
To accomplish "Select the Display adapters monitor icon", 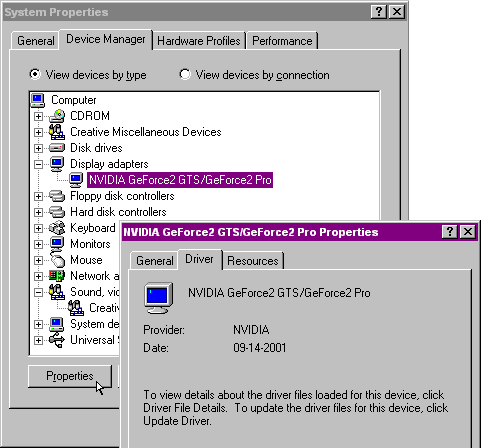I will click(57, 164).
